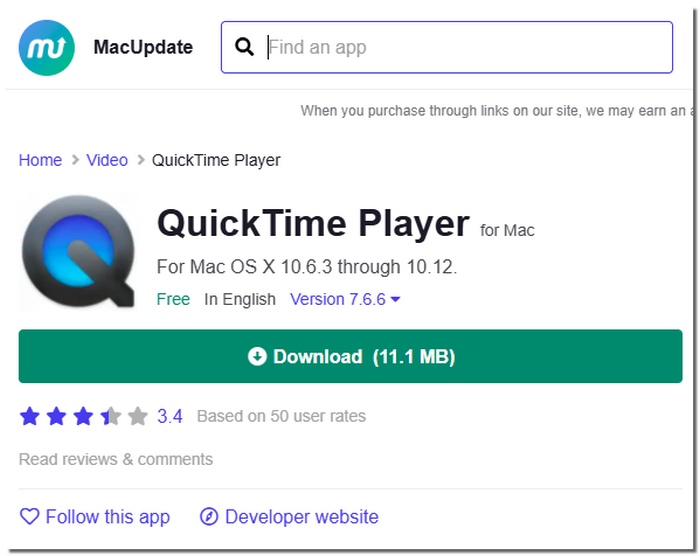
Task: Click the fifth rating star
Action: coord(138,416)
